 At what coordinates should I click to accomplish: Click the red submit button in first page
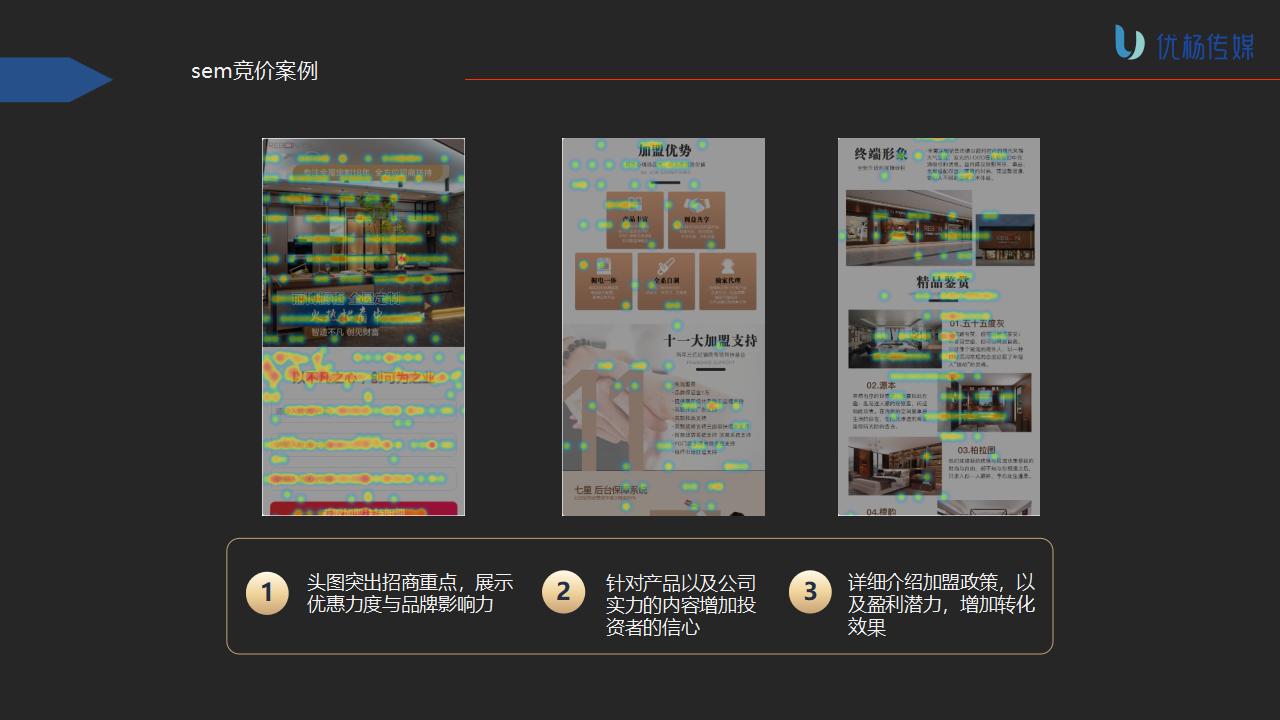point(363,509)
